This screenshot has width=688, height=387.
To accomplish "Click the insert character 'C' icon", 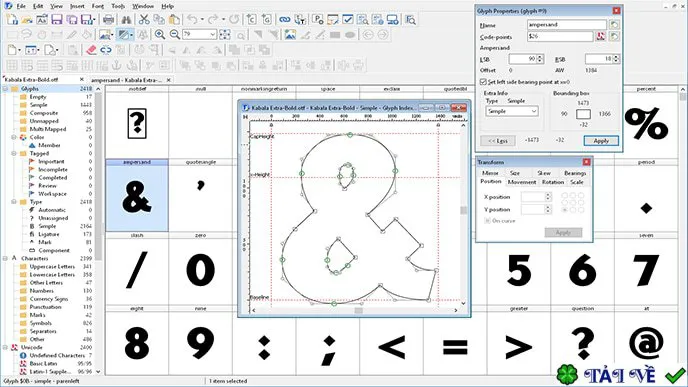I will pos(251,20).
